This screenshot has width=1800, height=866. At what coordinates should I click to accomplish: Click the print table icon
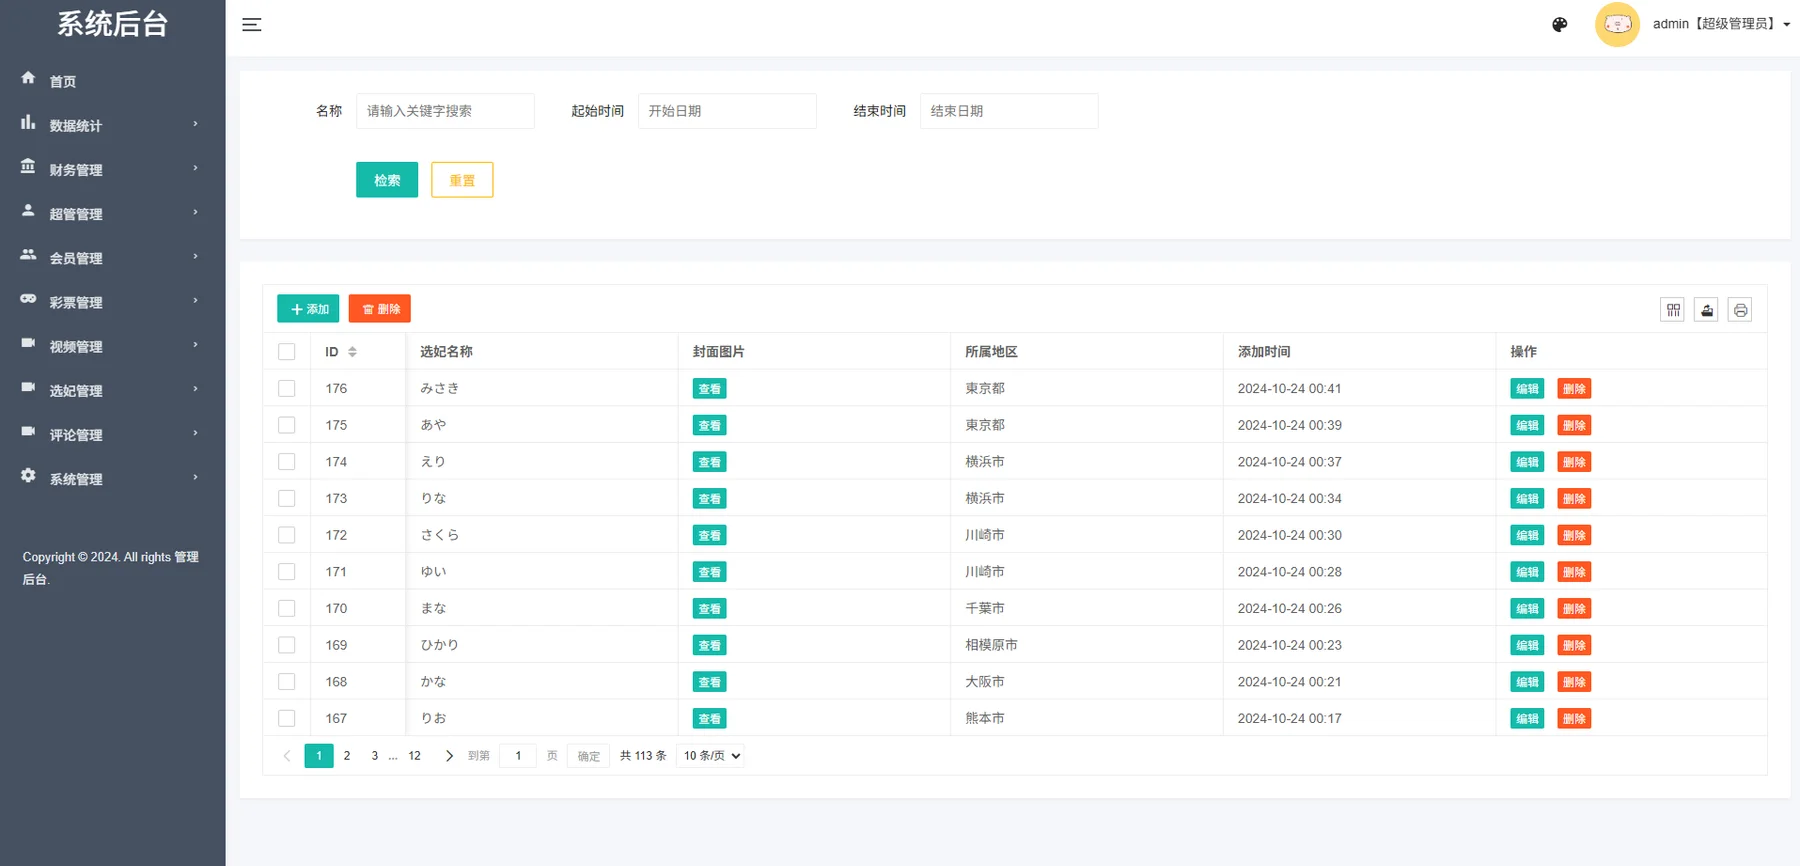point(1741,310)
